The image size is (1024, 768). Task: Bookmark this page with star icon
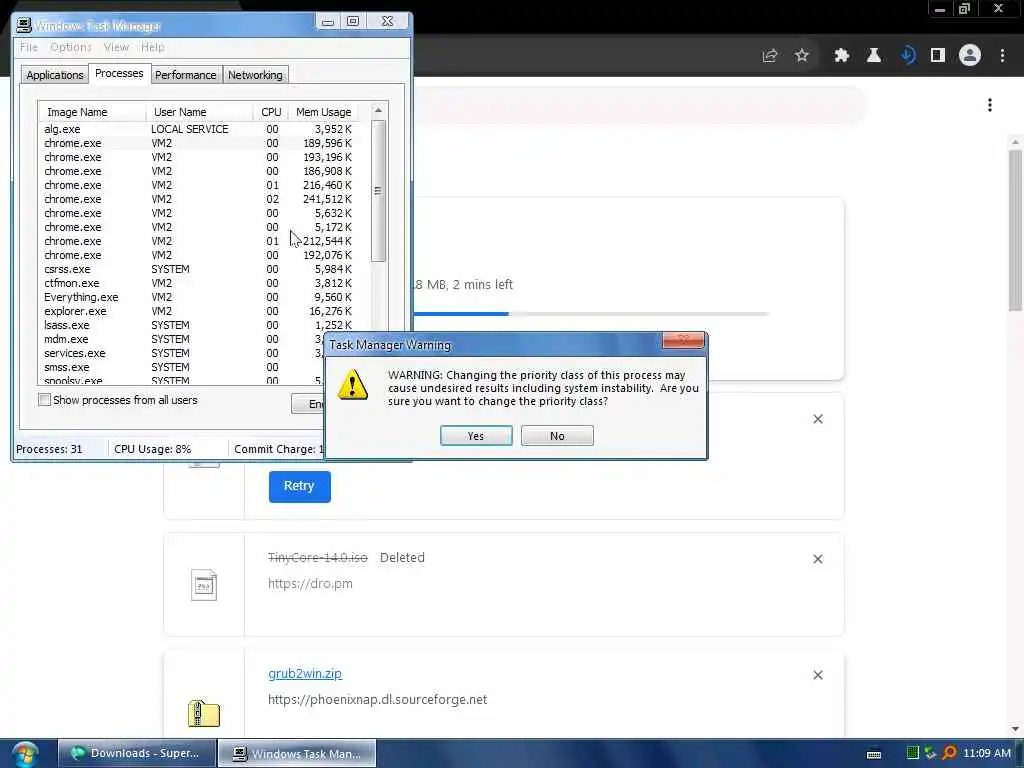tap(802, 56)
